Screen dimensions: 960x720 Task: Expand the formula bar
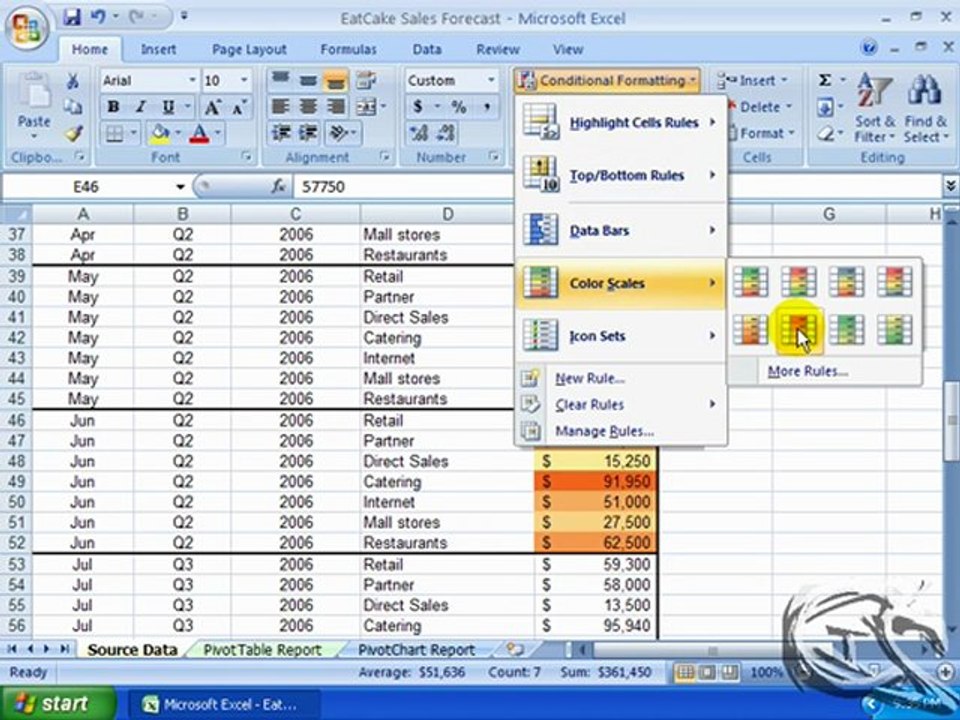point(950,186)
